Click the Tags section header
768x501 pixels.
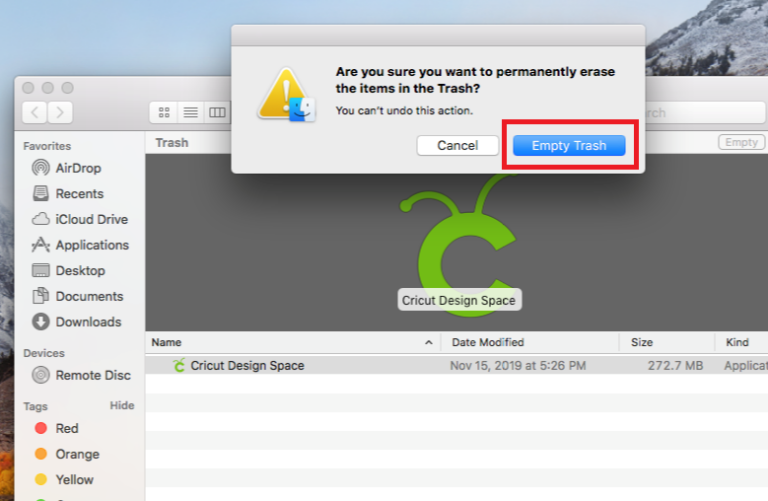tap(35, 406)
